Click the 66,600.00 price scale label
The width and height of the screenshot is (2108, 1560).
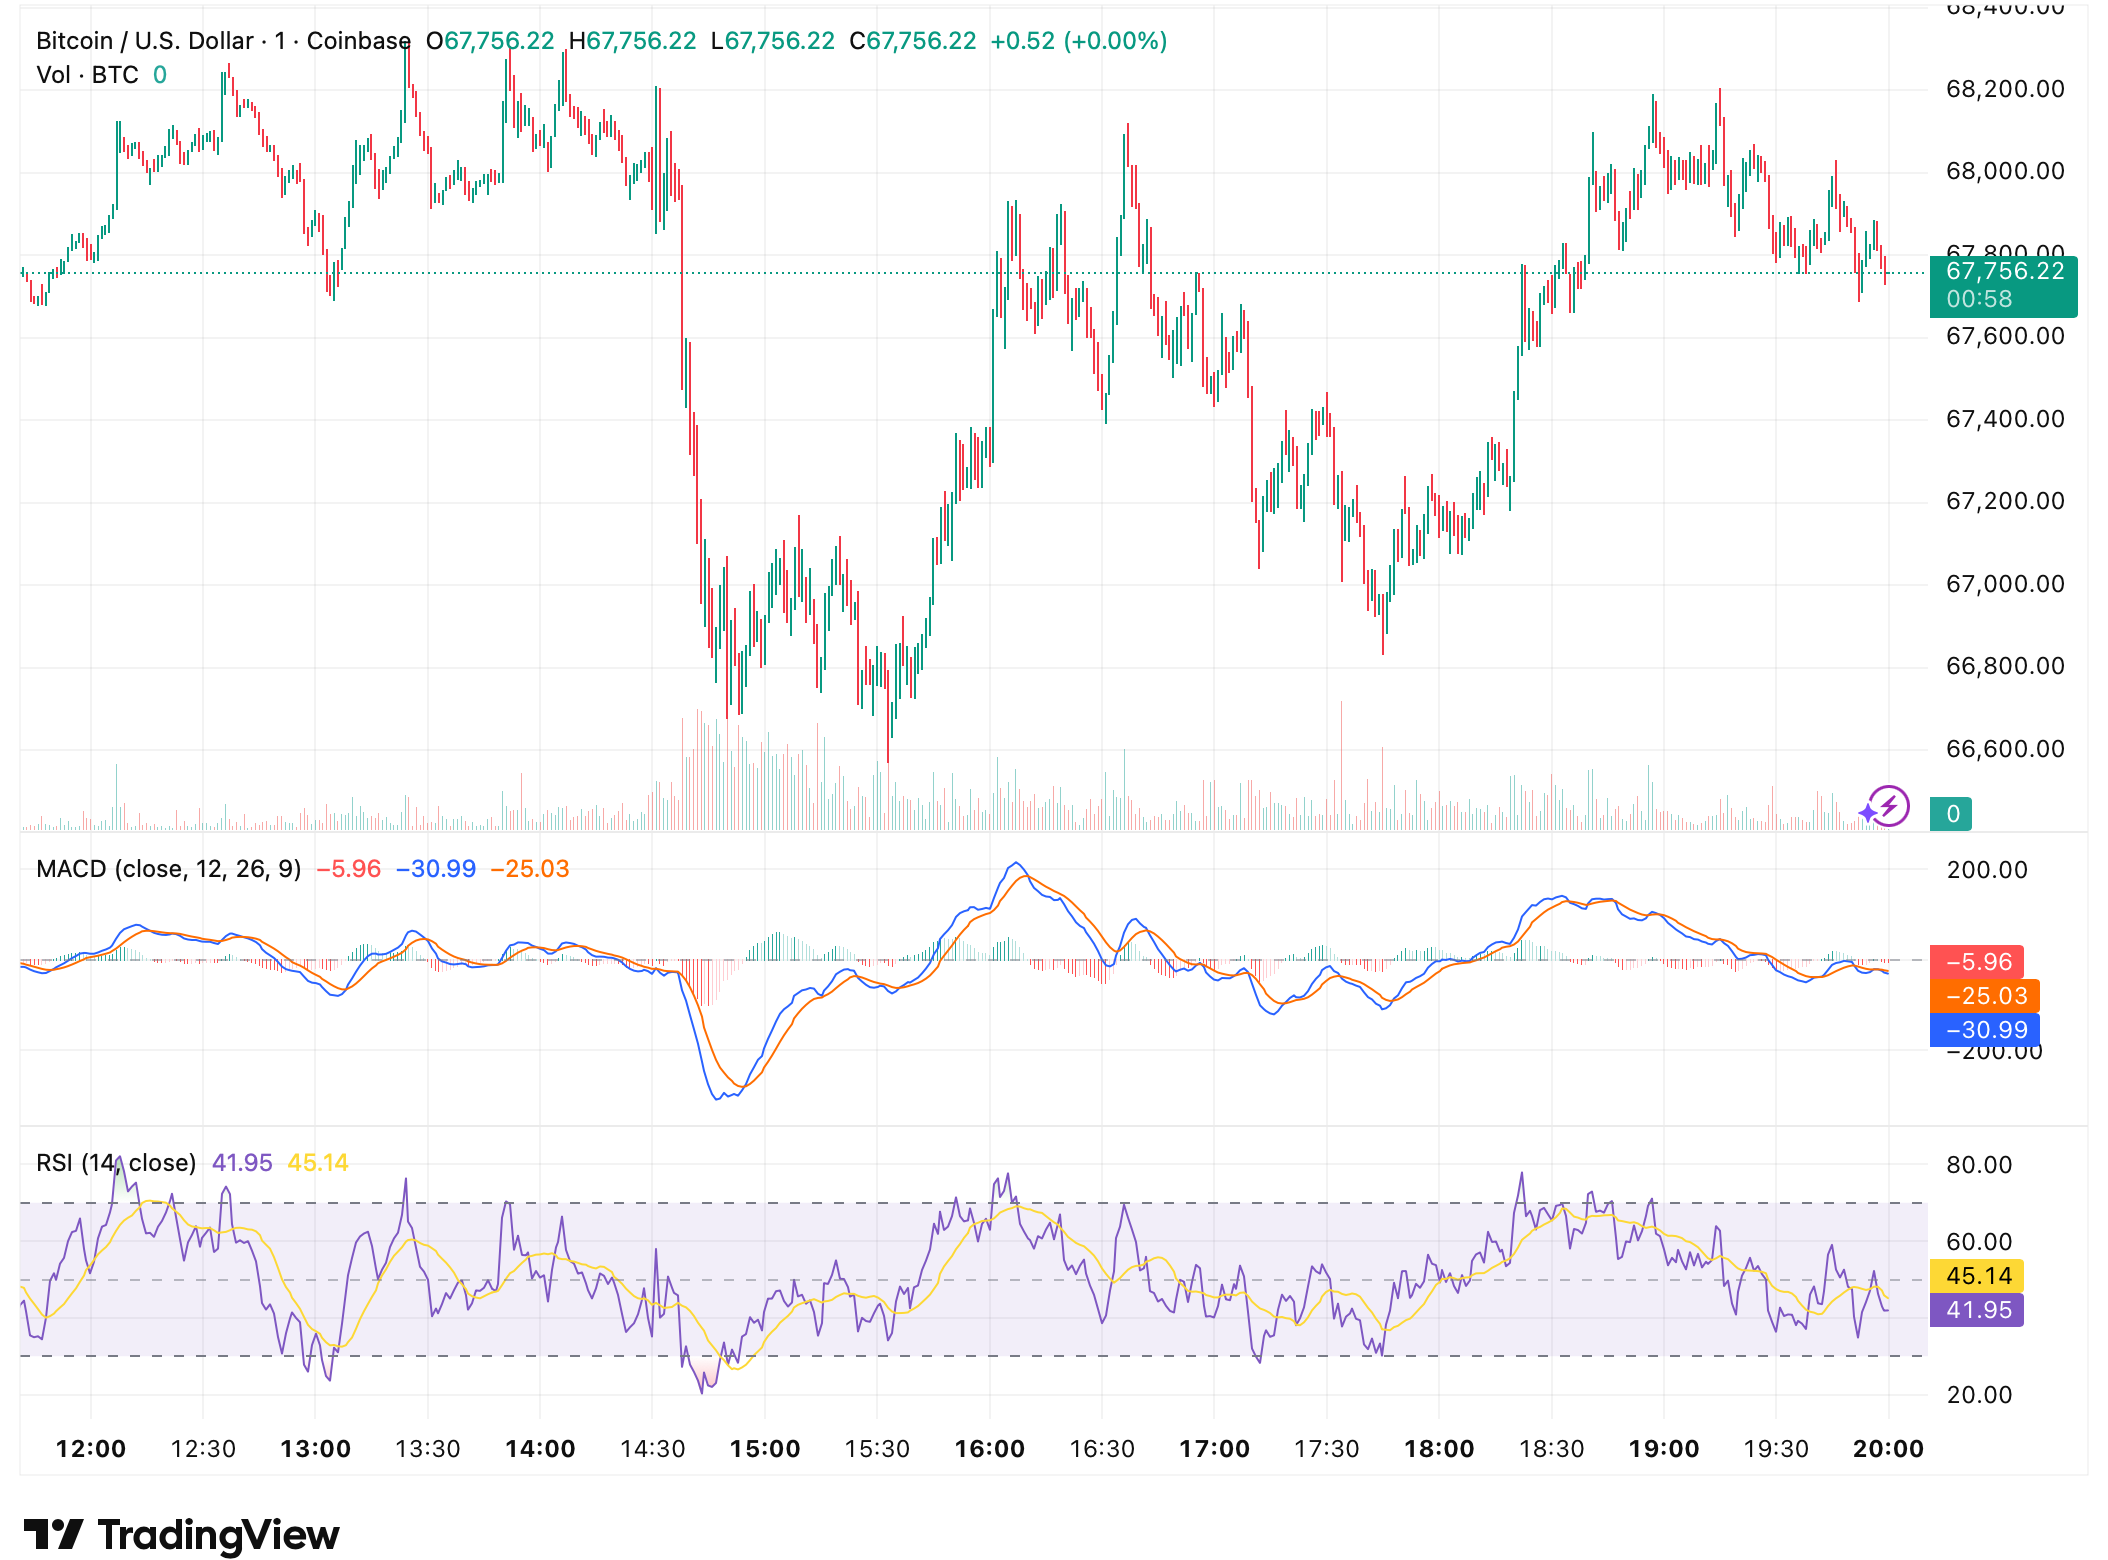tap(2004, 749)
